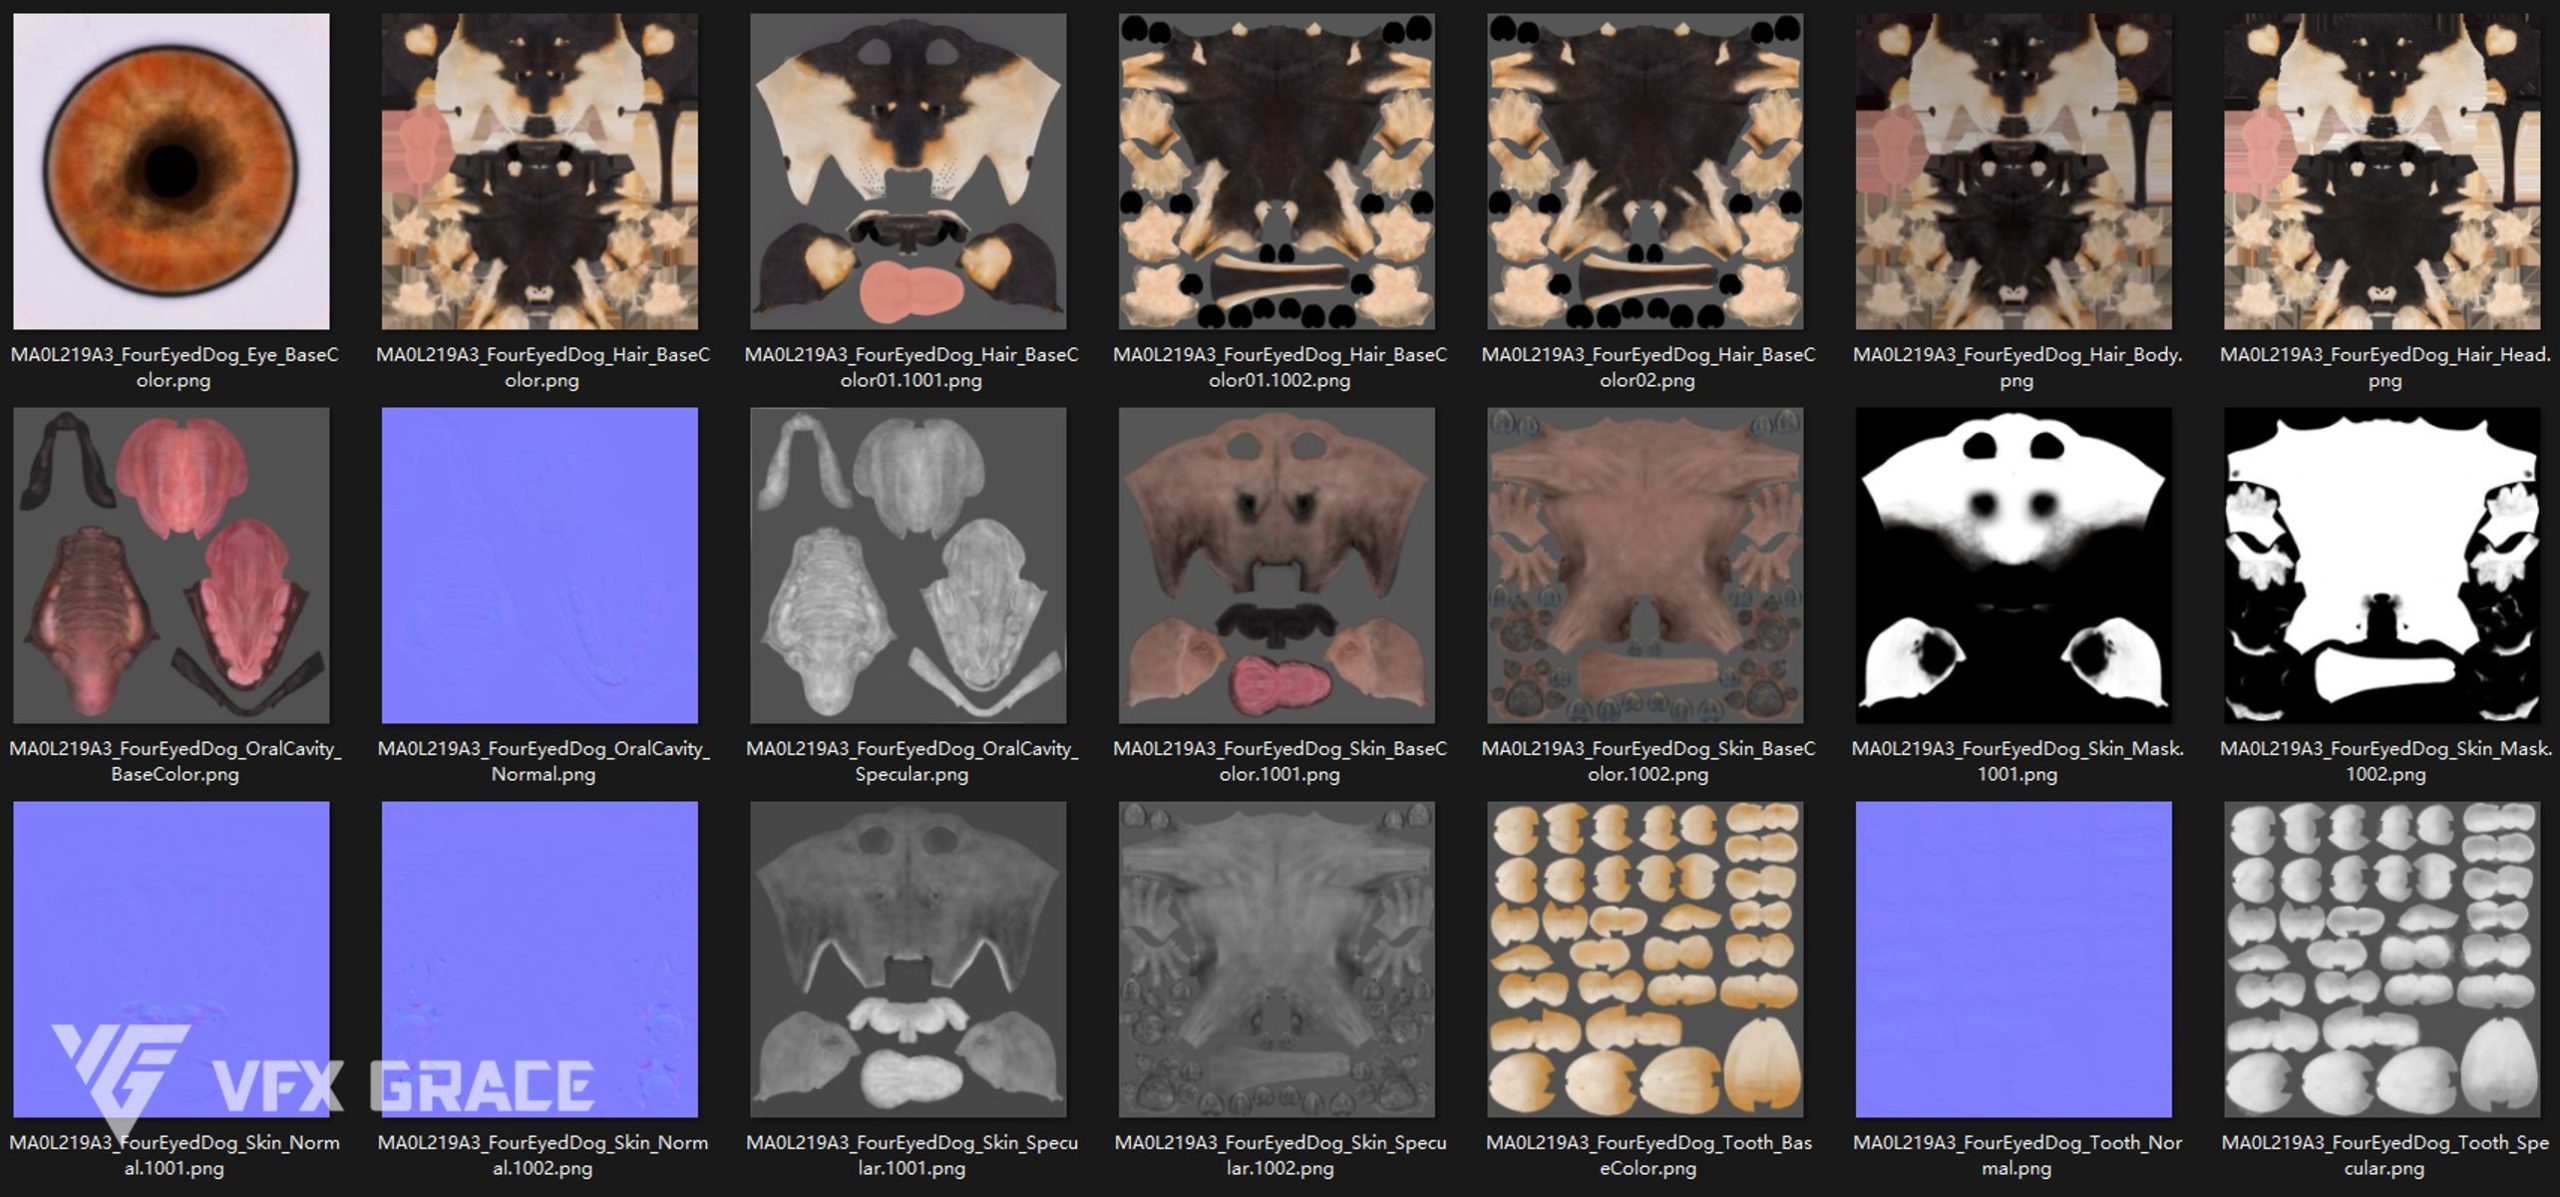The width and height of the screenshot is (2560, 1197).
Task: Click filename label OralCavity_Specular.png
Action: click(911, 761)
